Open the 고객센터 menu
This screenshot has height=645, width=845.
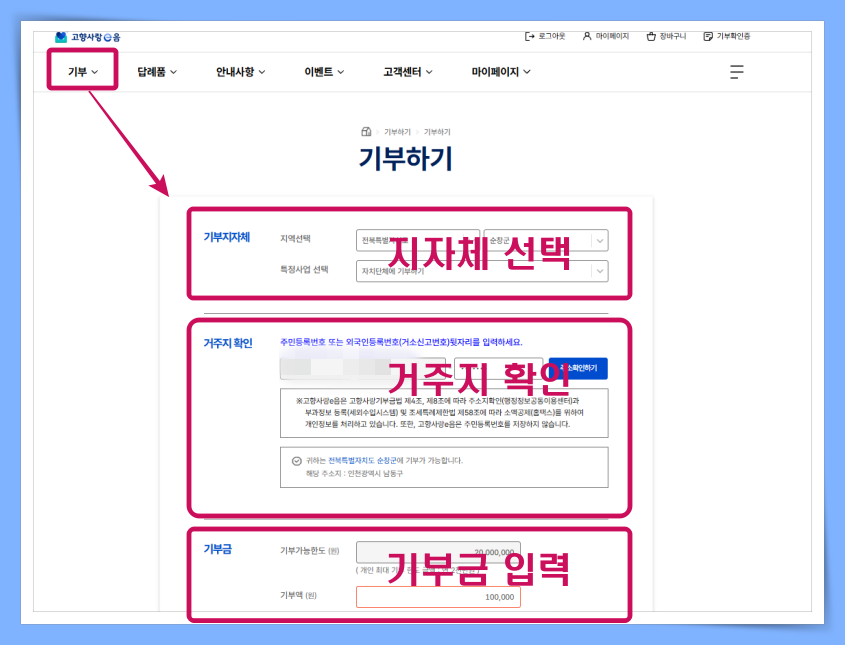click(x=407, y=72)
